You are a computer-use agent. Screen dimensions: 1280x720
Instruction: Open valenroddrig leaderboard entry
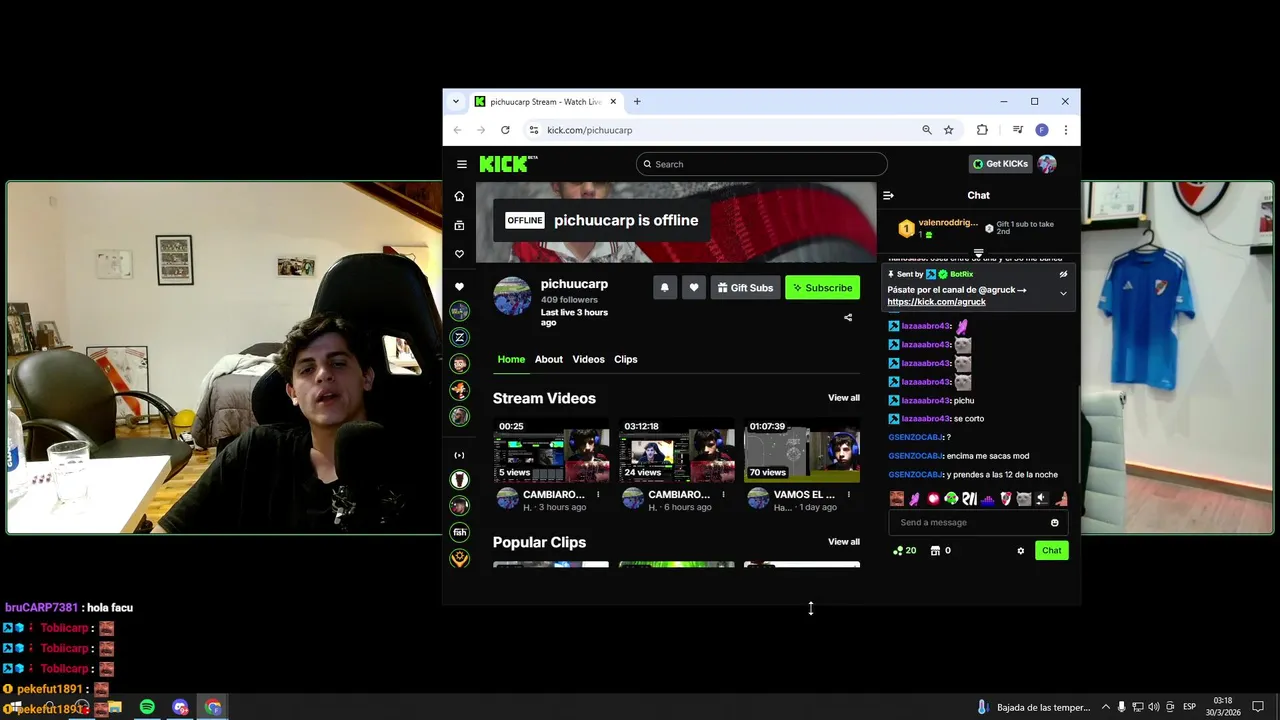[937, 228]
